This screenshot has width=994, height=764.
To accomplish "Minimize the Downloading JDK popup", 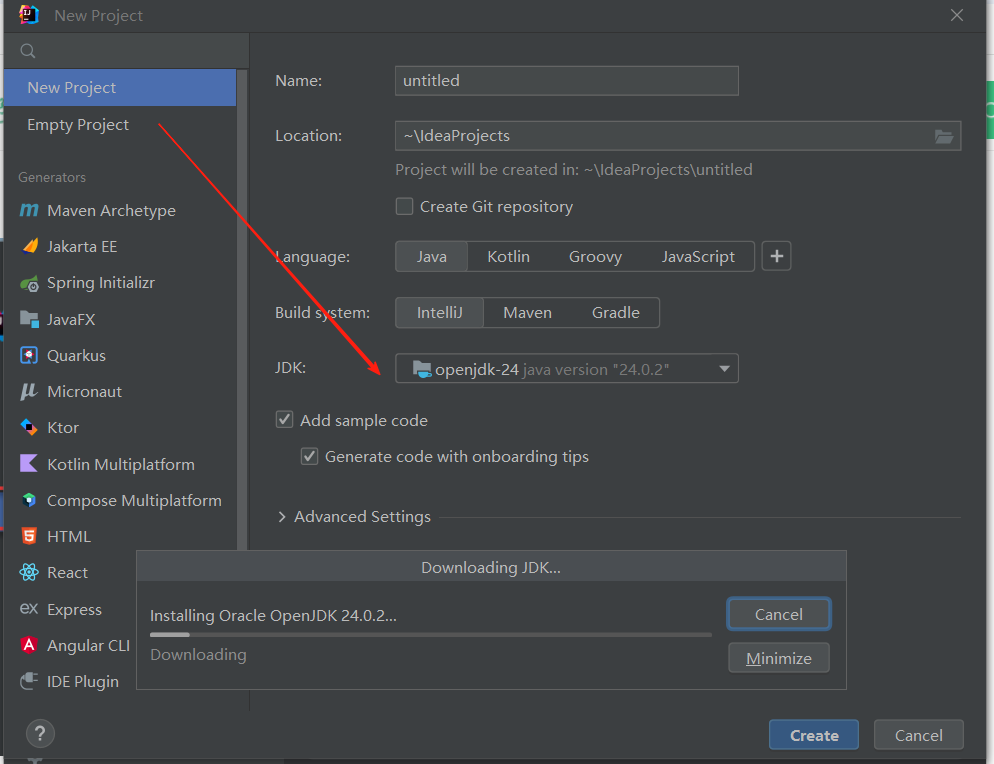I will pyautogui.click(x=779, y=658).
